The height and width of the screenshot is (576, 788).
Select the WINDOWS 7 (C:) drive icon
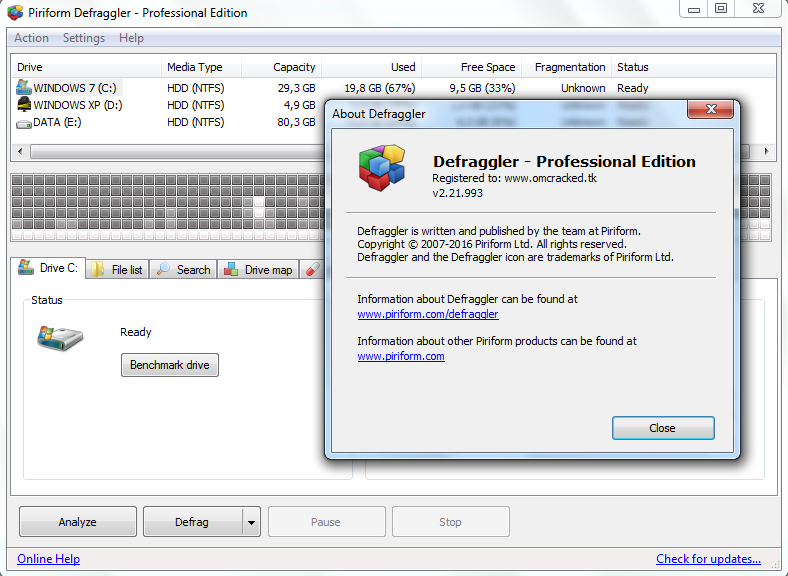23,87
